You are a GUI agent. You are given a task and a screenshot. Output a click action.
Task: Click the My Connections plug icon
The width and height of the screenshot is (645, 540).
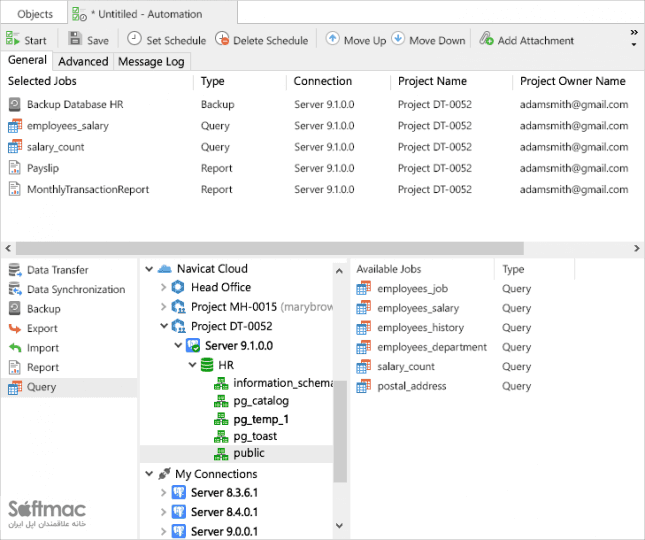tap(164, 474)
